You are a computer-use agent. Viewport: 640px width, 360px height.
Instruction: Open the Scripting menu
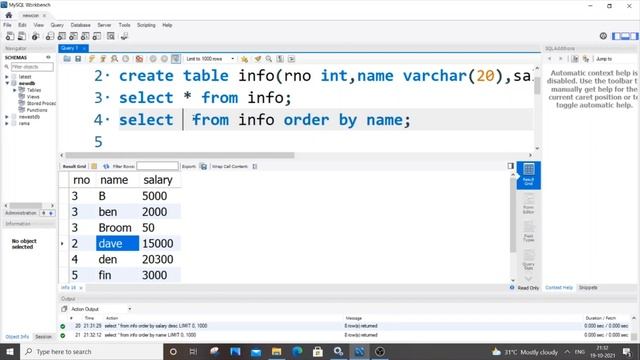(x=146, y=25)
